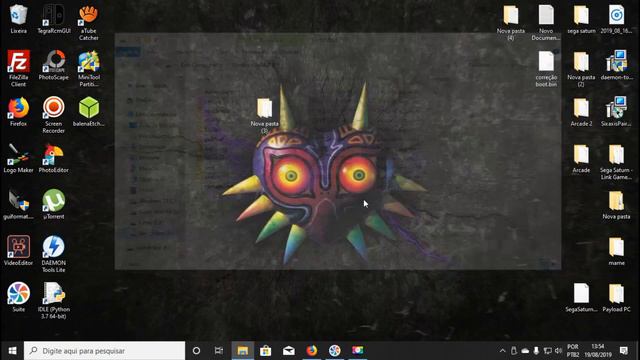Open Firefox from the taskbar
Screen dimensions: 640x360
[x=311, y=351]
